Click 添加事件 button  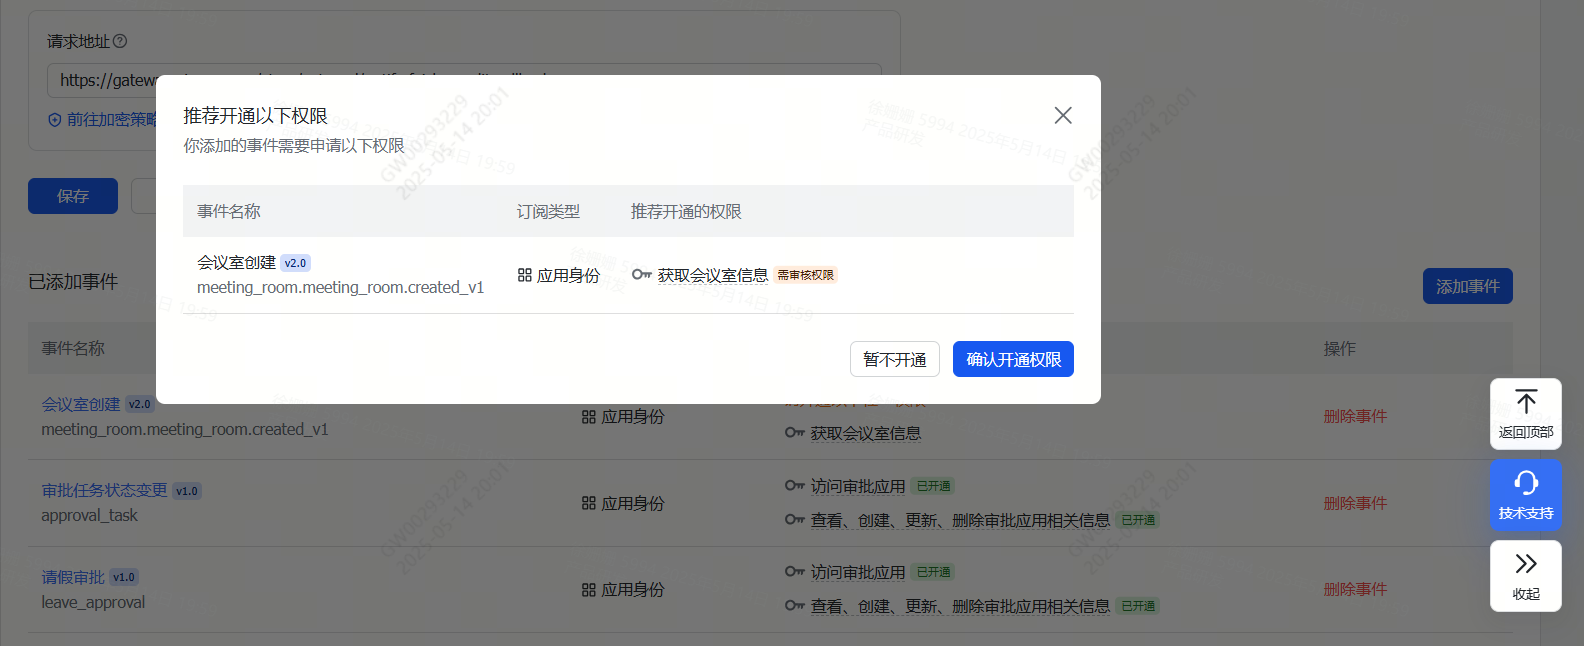1468,286
